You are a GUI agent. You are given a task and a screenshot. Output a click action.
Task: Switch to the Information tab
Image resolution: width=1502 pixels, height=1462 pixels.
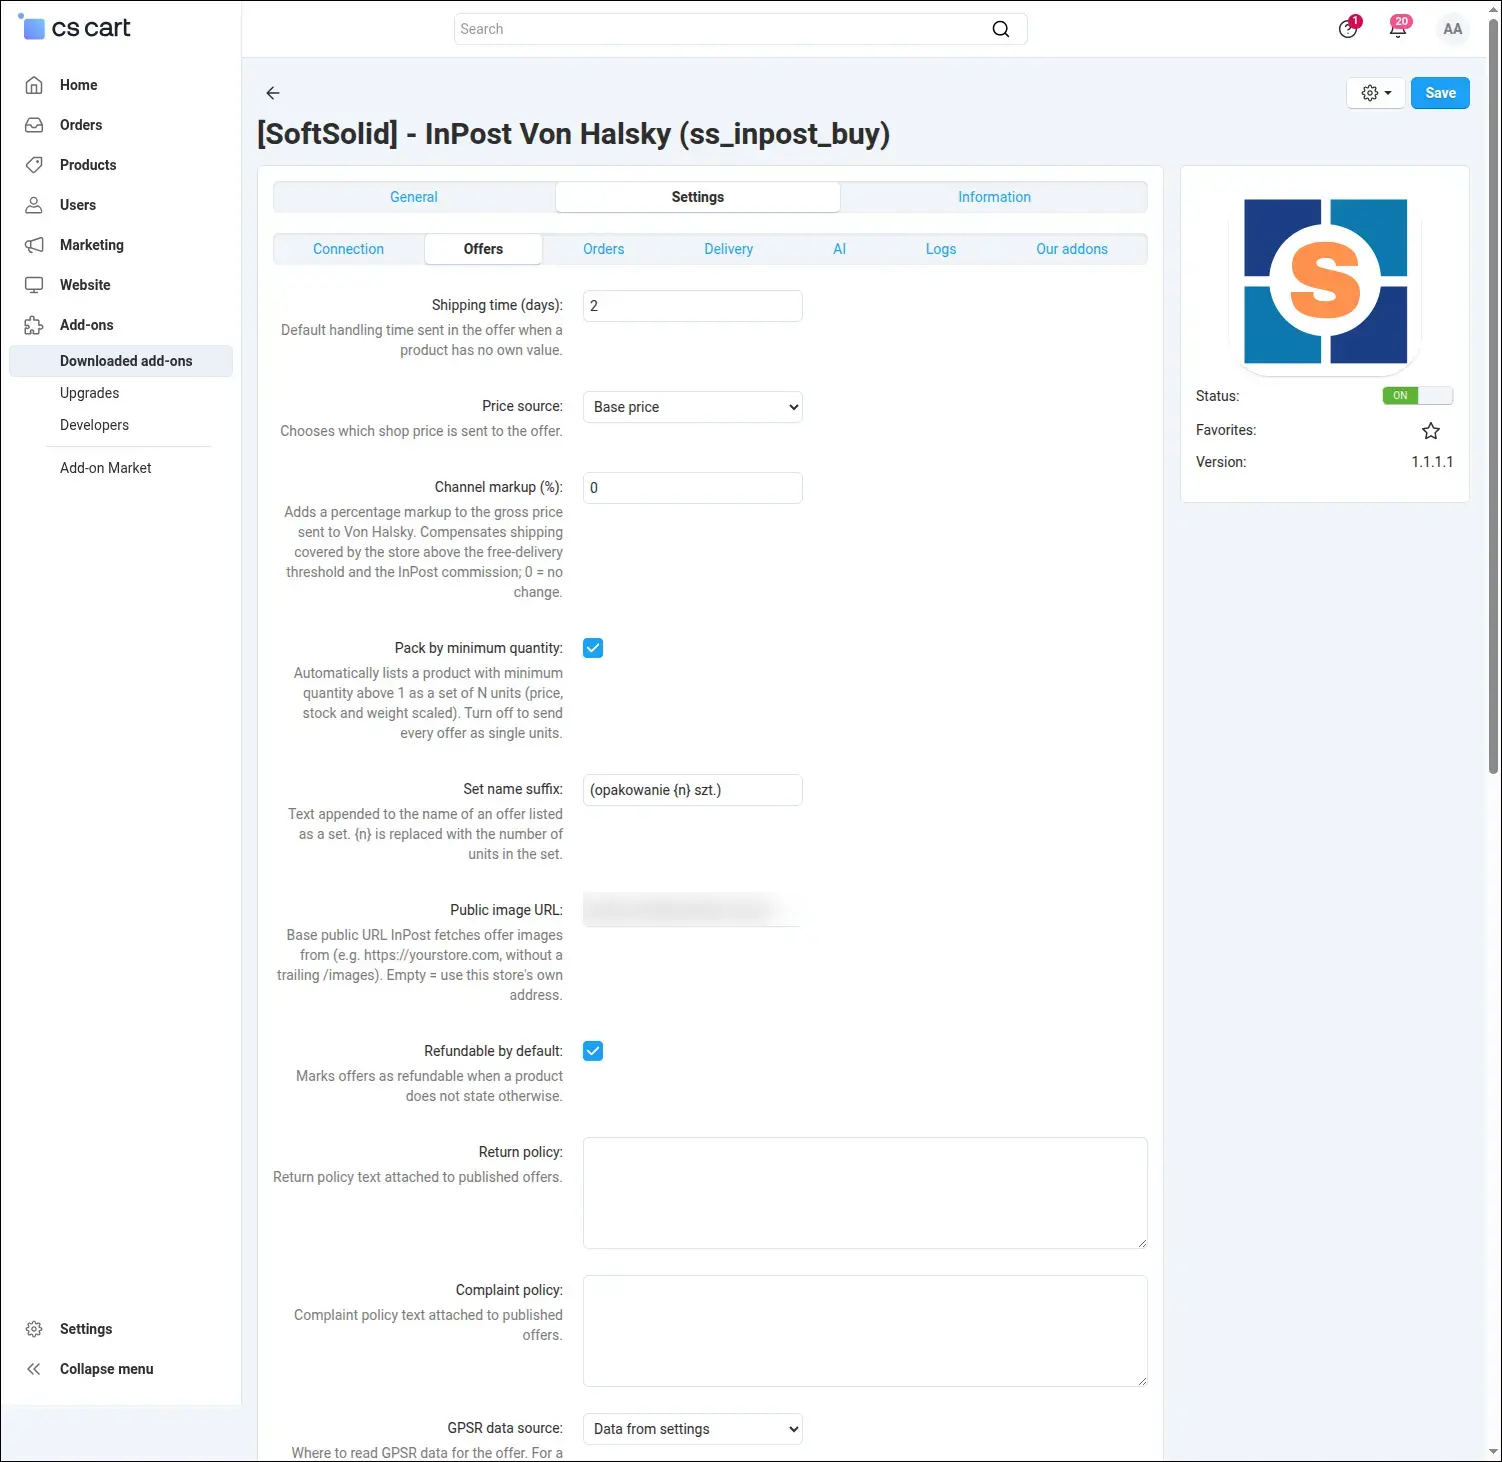[x=994, y=197]
